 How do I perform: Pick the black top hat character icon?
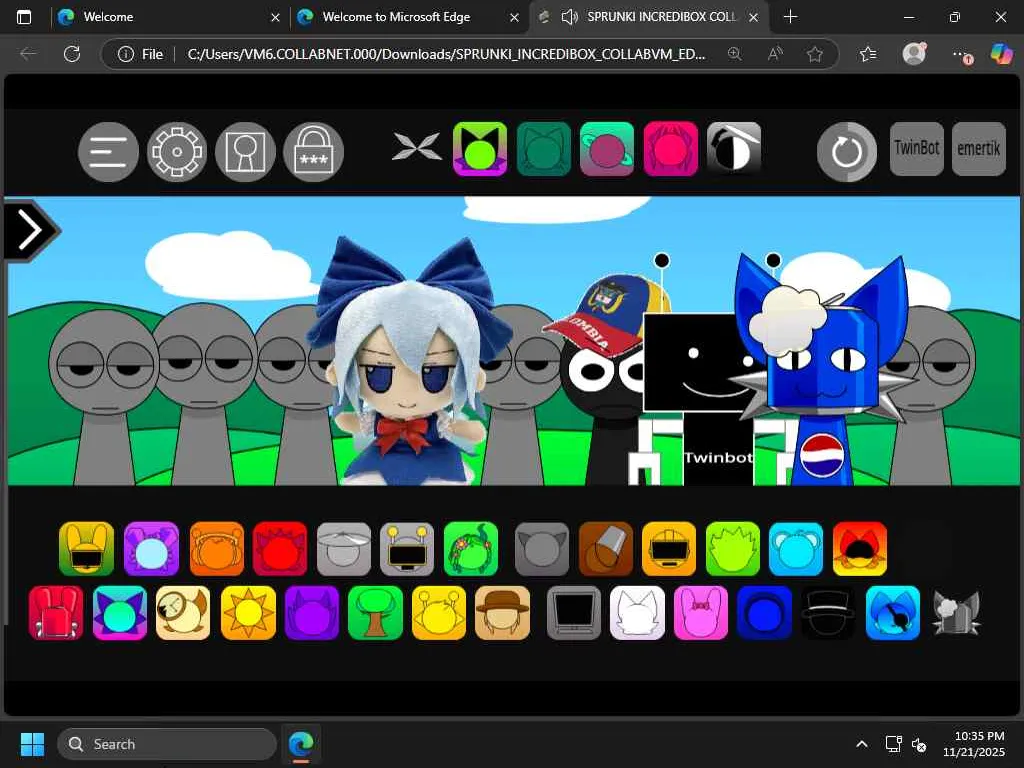(x=828, y=613)
